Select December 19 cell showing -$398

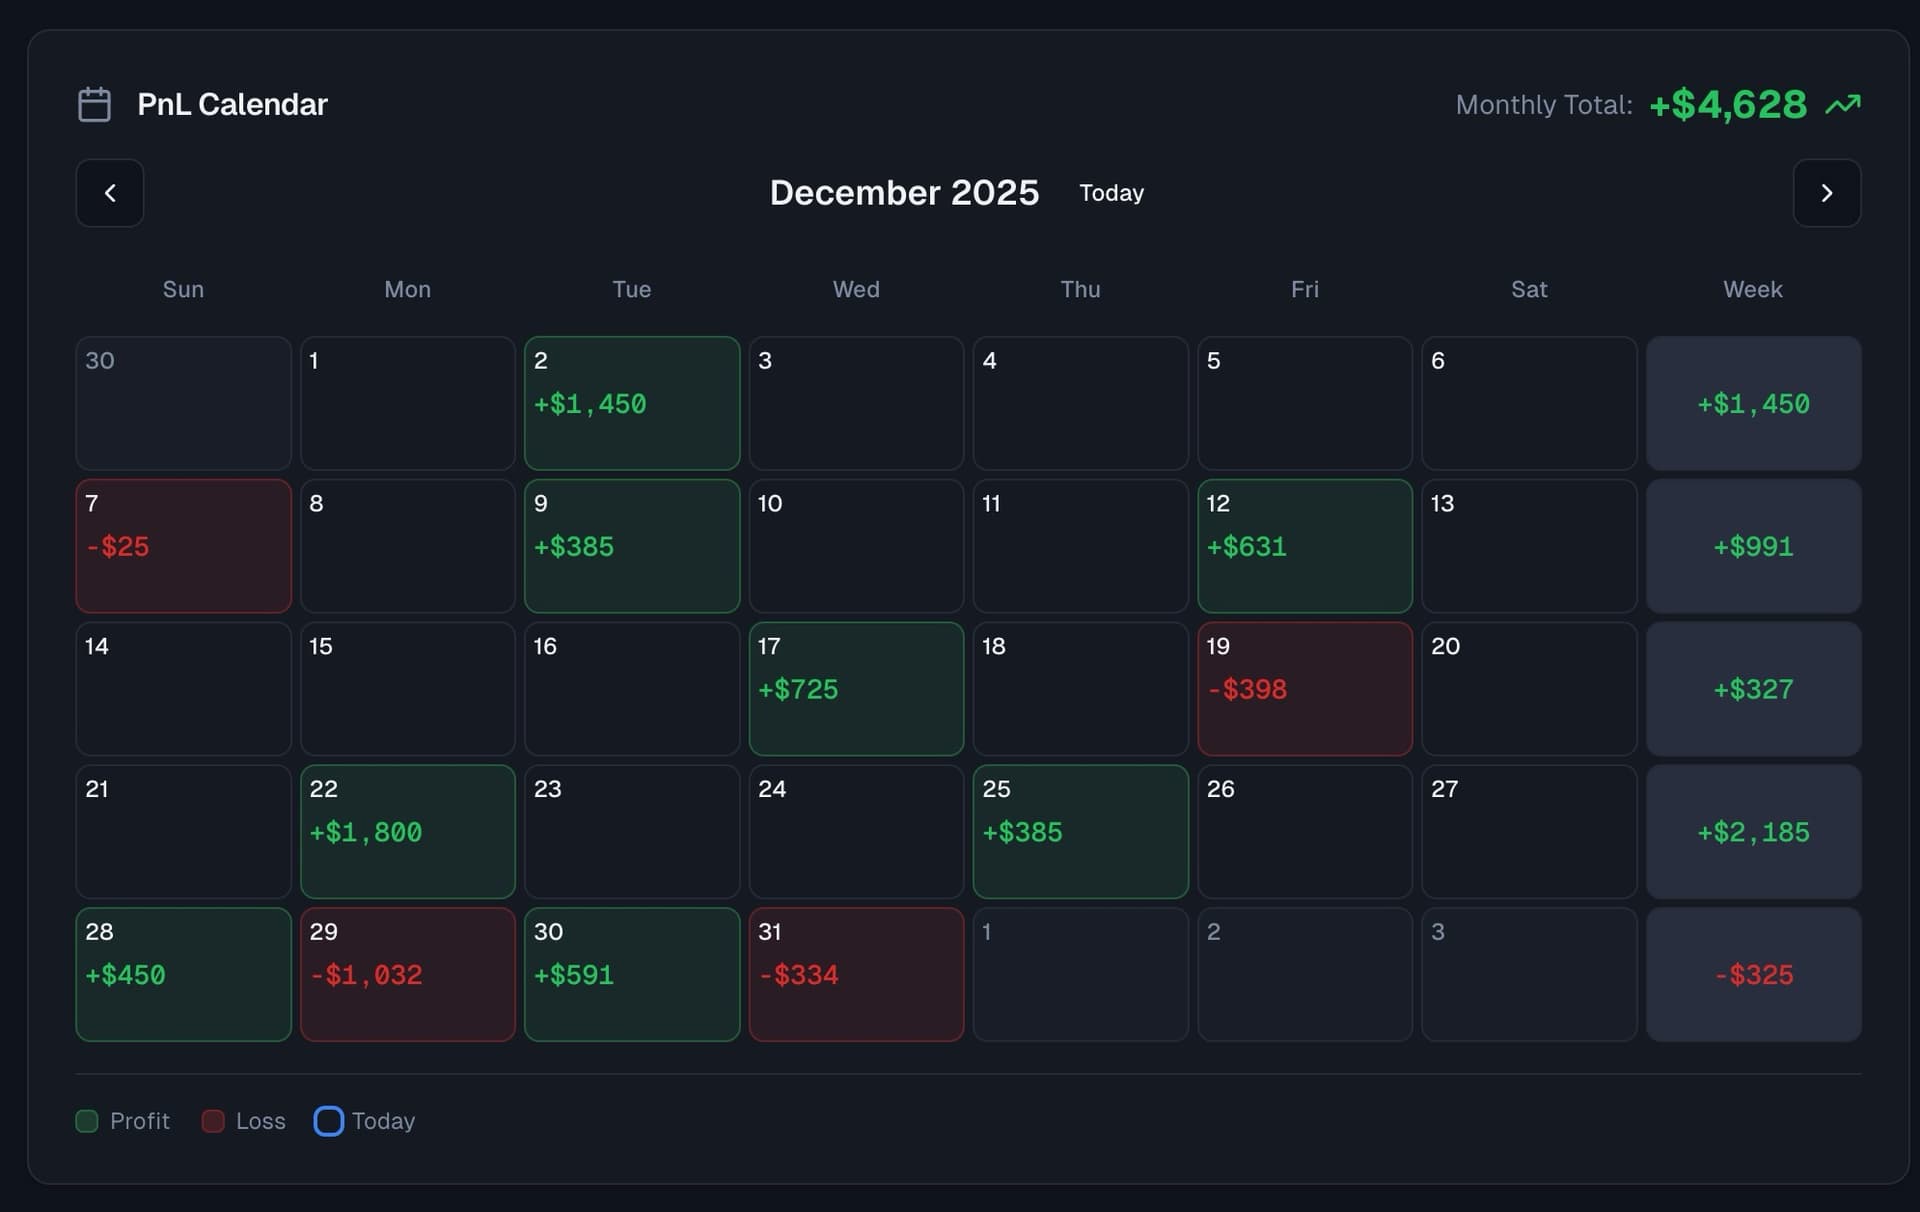[1304, 688]
